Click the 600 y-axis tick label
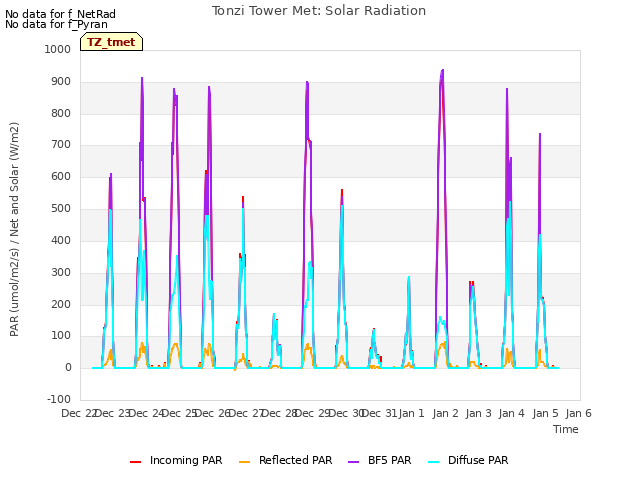 point(61,177)
